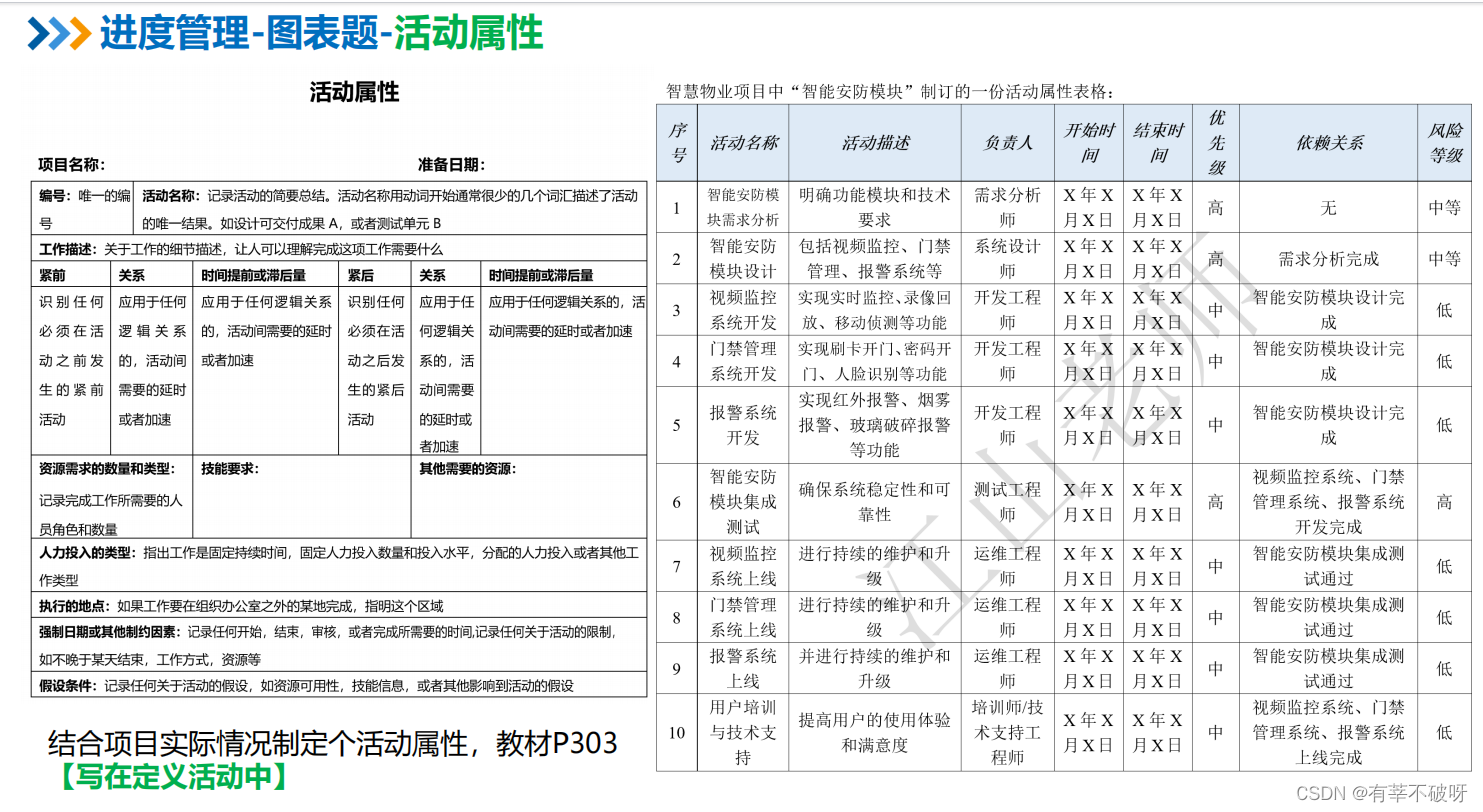Click the risk level 高 in row 6
Screen dimensions: 1483x812
coord(1444,502)
